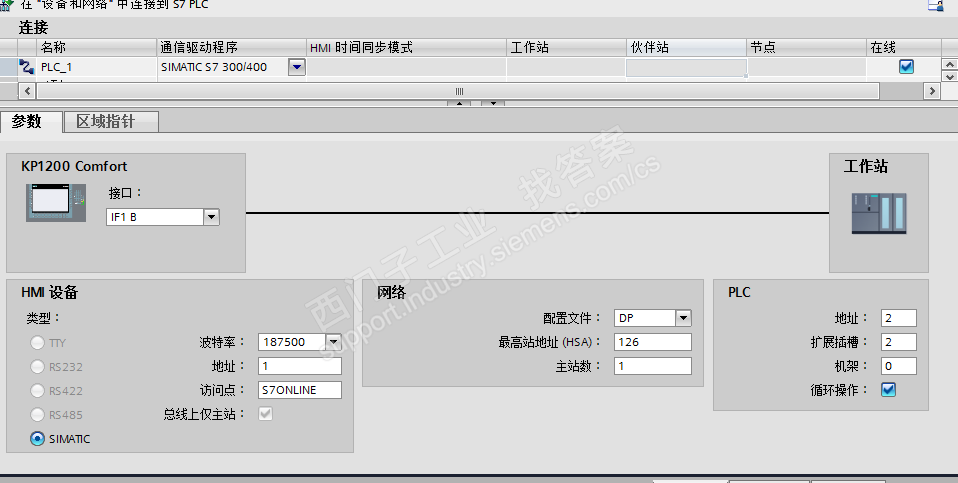Select the RS485 radio button

[37, 415]
